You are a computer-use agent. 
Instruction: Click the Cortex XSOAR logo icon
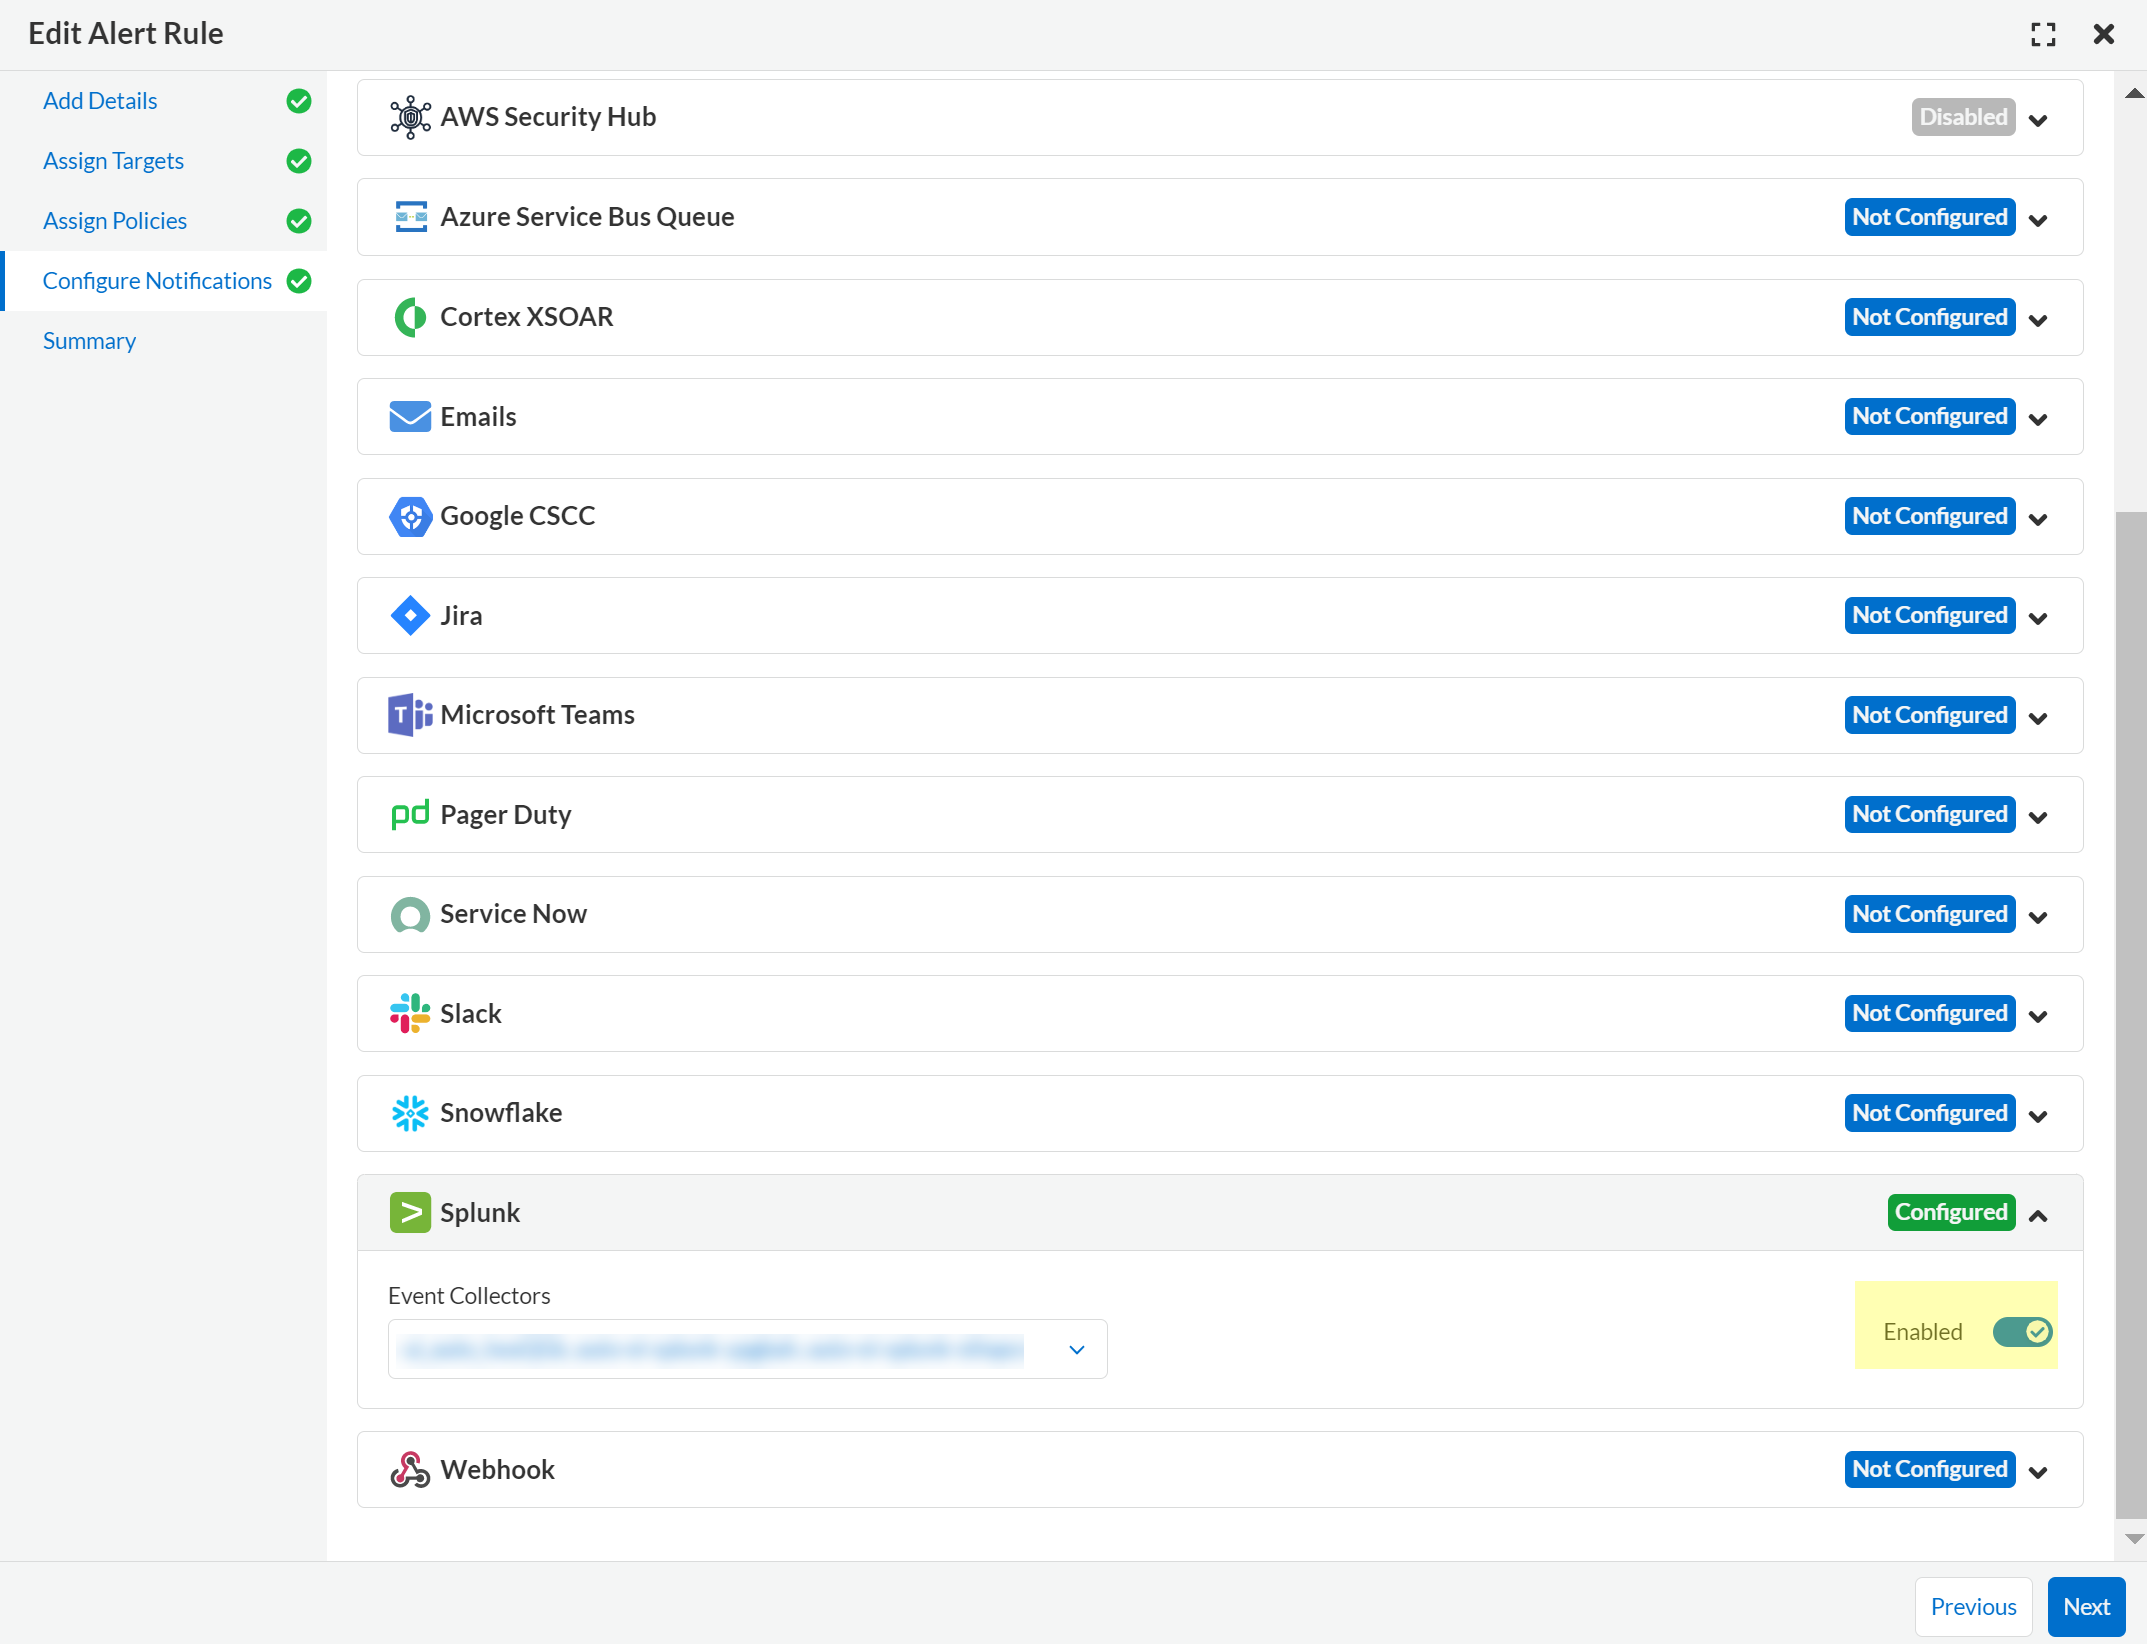(410, 317)
